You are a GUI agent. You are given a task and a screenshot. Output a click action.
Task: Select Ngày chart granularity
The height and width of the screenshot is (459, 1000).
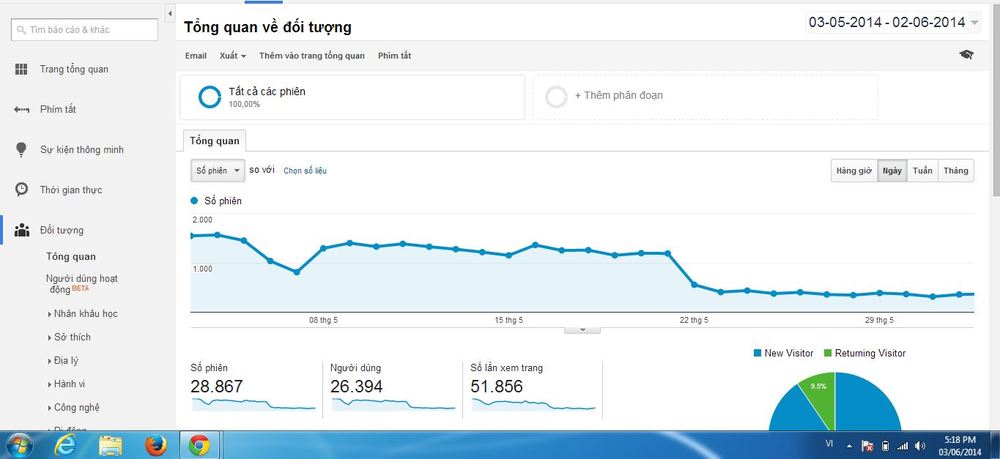(x=892, y=171)
